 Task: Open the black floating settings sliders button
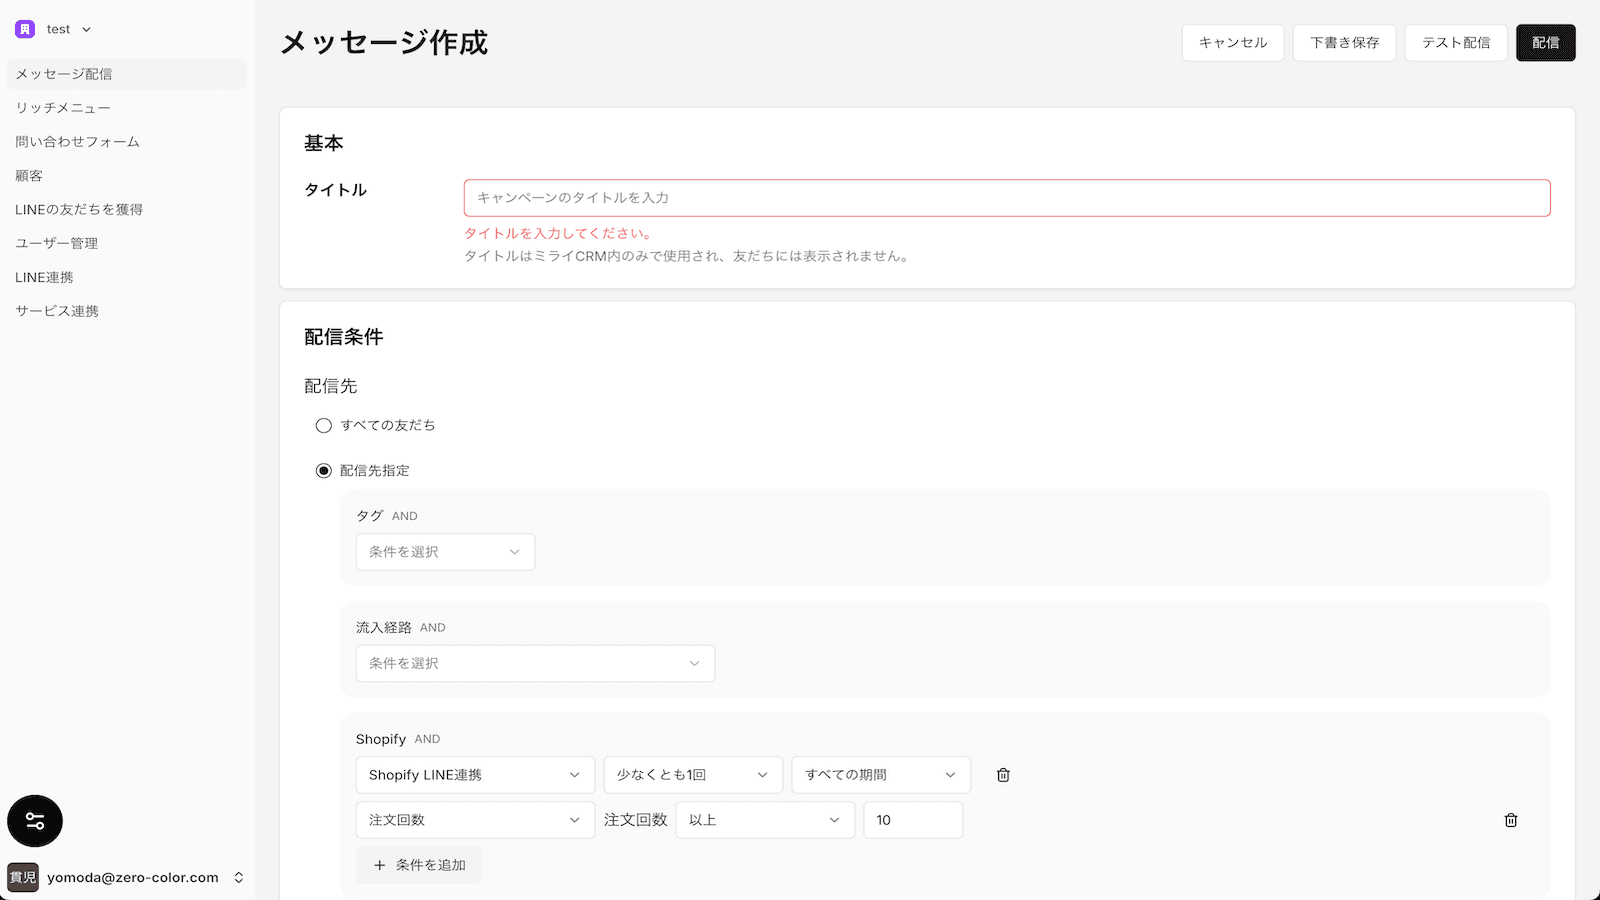tap(35, 821)
